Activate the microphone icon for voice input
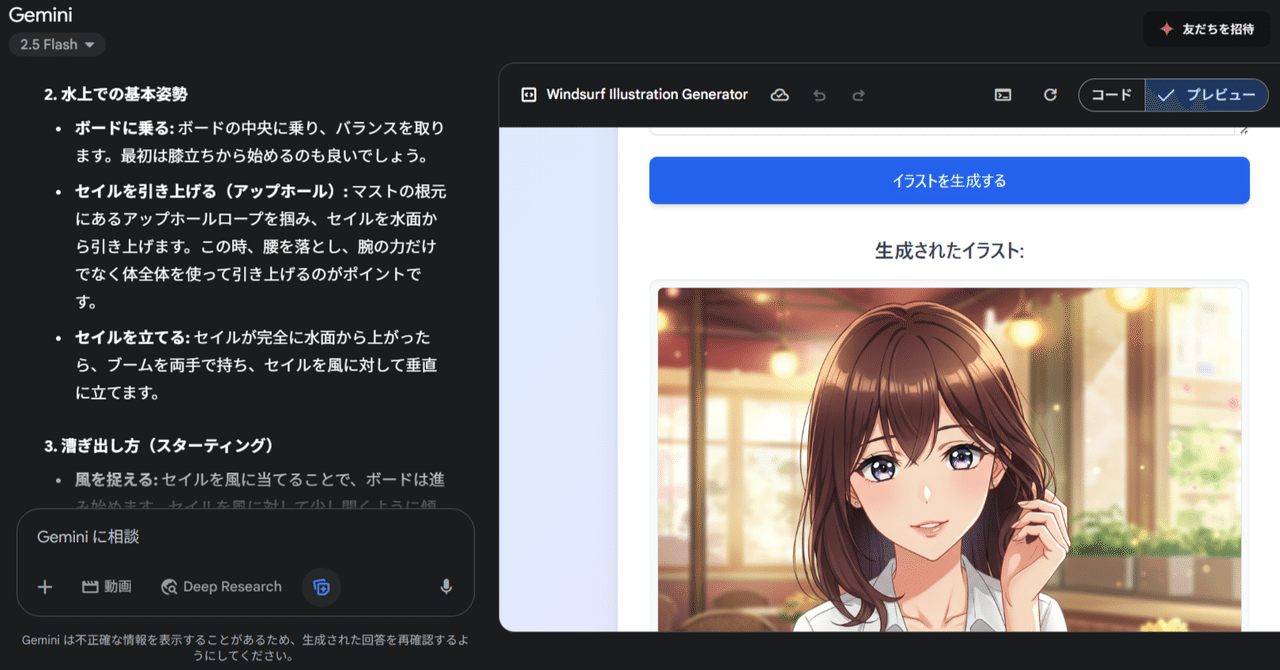1280x670 pixels. pos(446,587)
